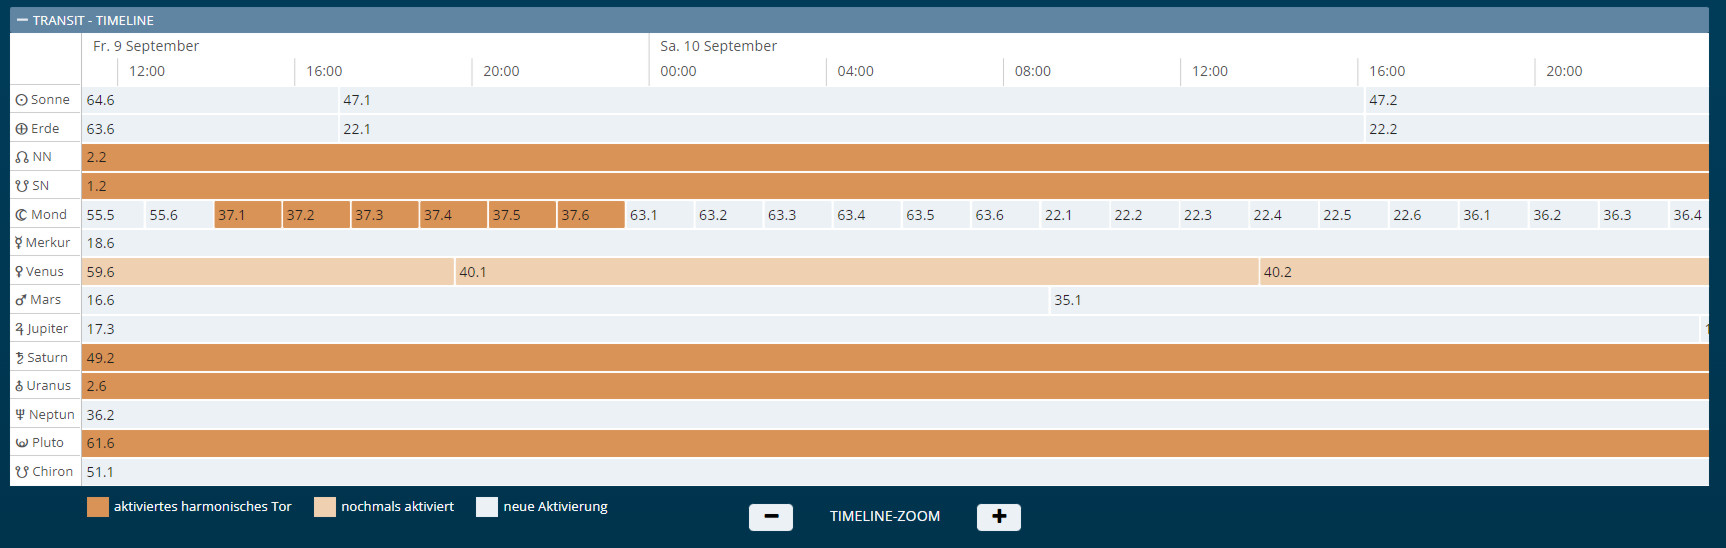Select Mond gate 63.4 segment
The width and height of the screenshot is (1726, 548).
(x=865, y=215)
